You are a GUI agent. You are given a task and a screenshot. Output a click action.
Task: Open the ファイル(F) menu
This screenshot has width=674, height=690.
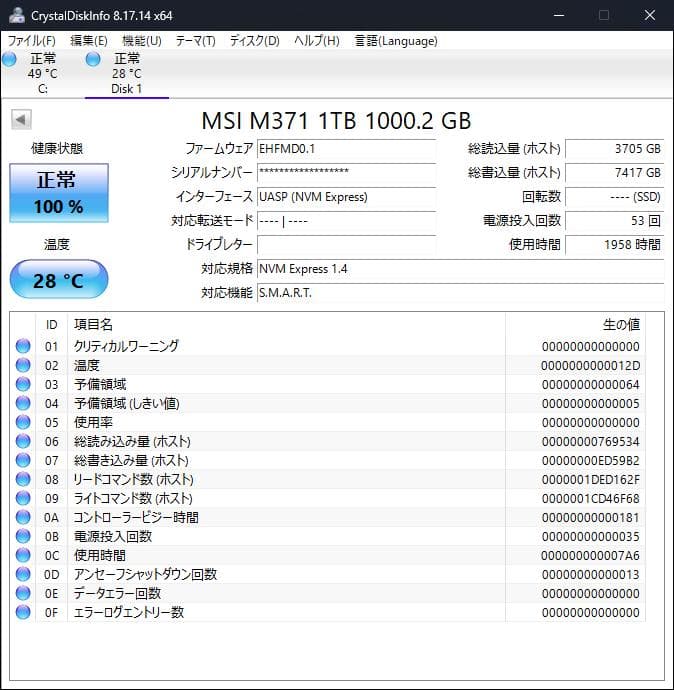[x=32, y=41]
